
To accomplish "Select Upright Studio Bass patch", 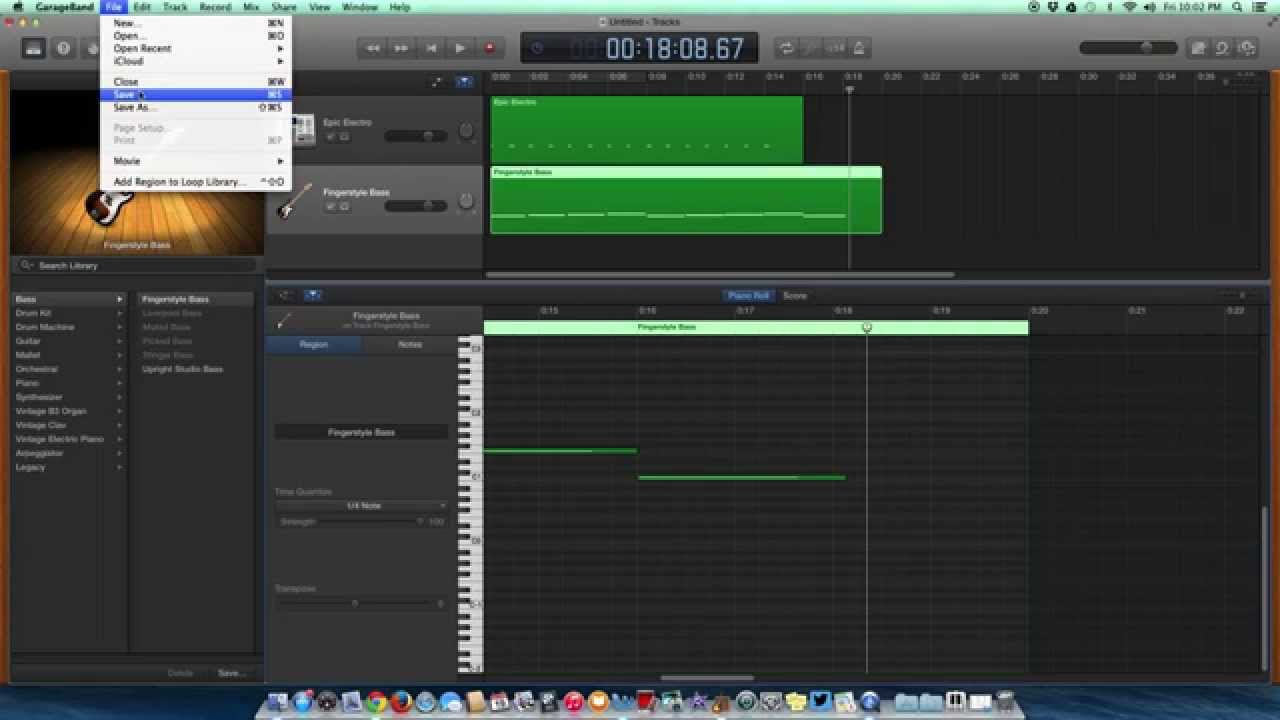I will click(182, 369).
